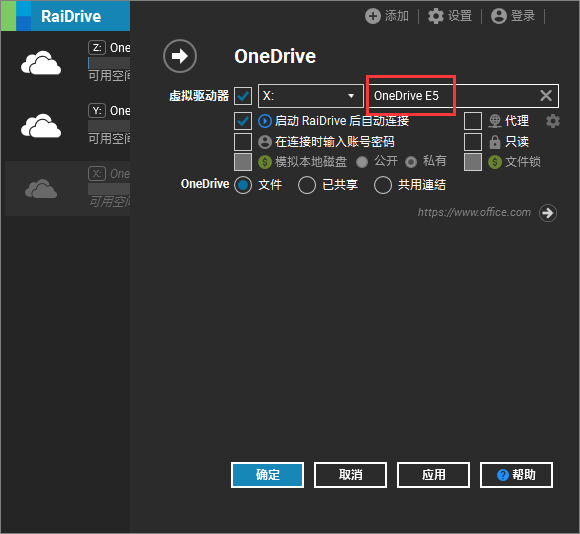Clear drive name with the X icon

pyautogui.click(x=546, y=96)
